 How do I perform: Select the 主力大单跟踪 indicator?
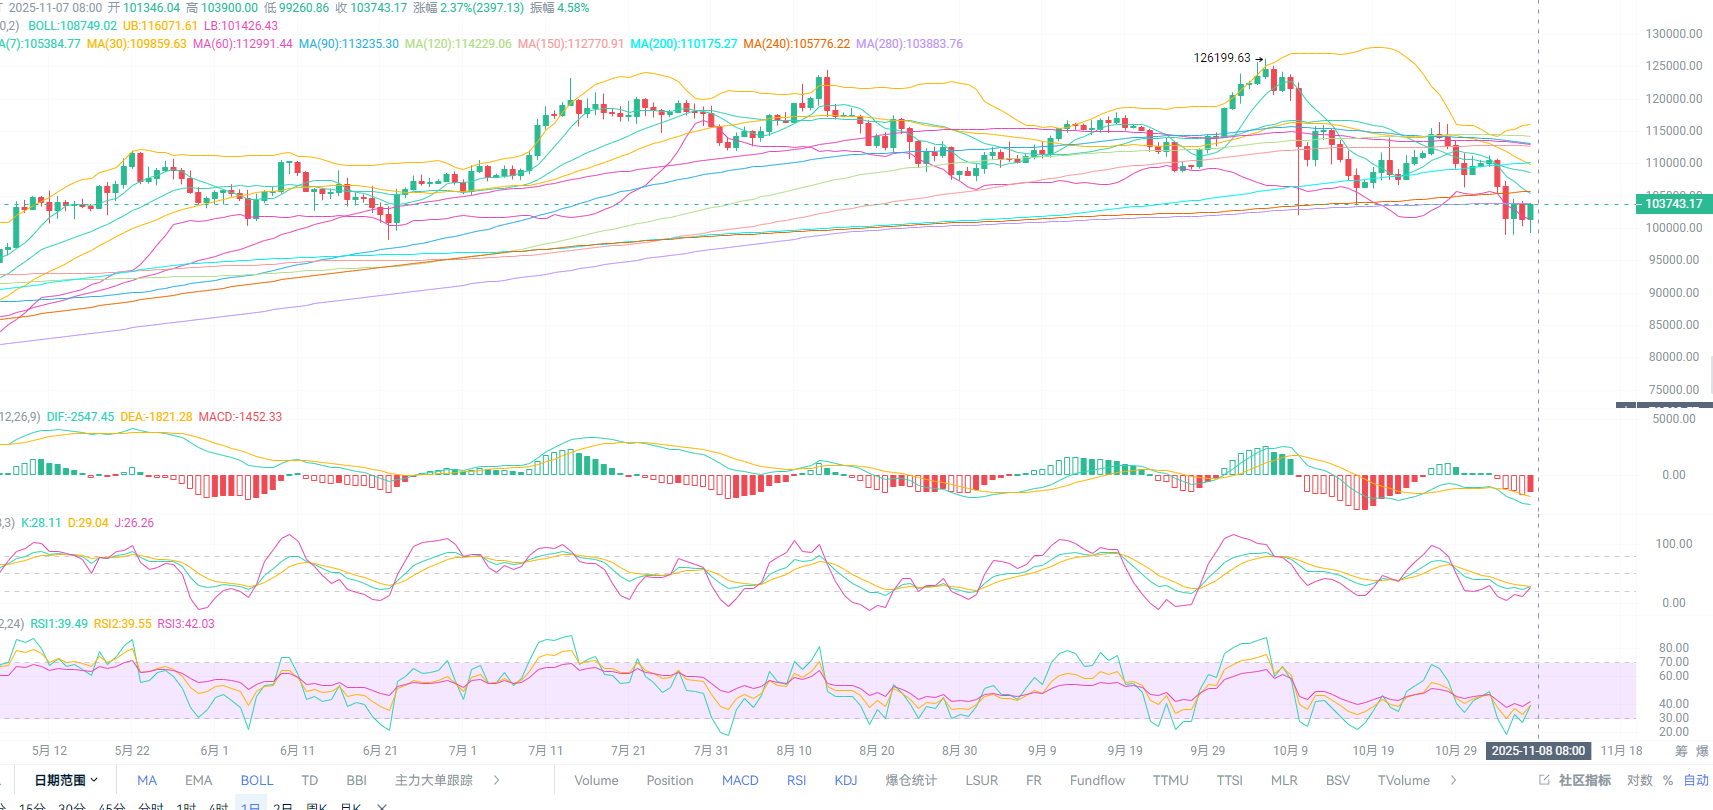434,780
